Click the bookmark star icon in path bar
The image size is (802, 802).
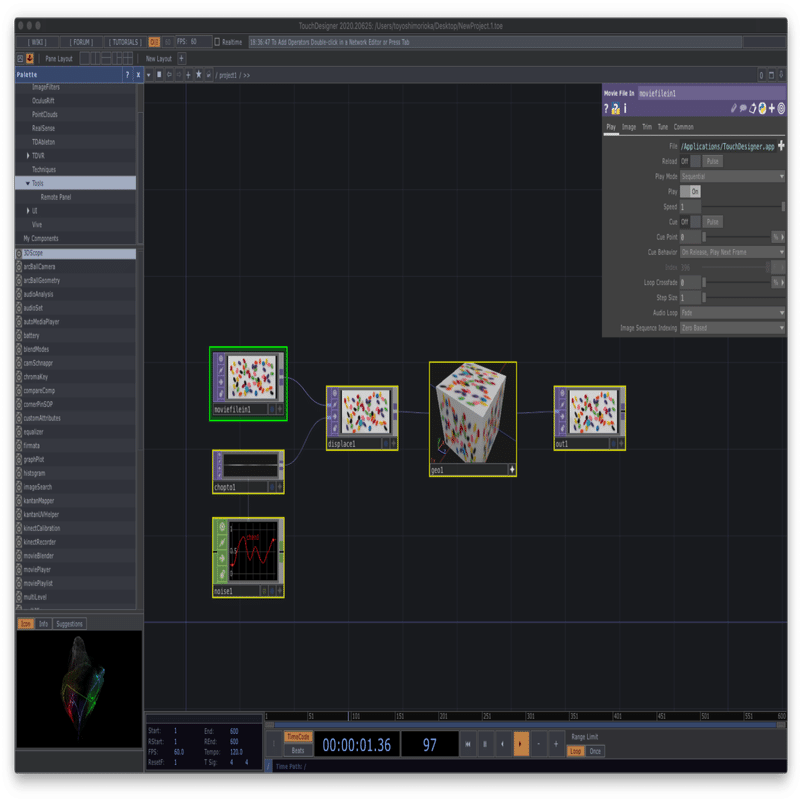click(198, 75)
